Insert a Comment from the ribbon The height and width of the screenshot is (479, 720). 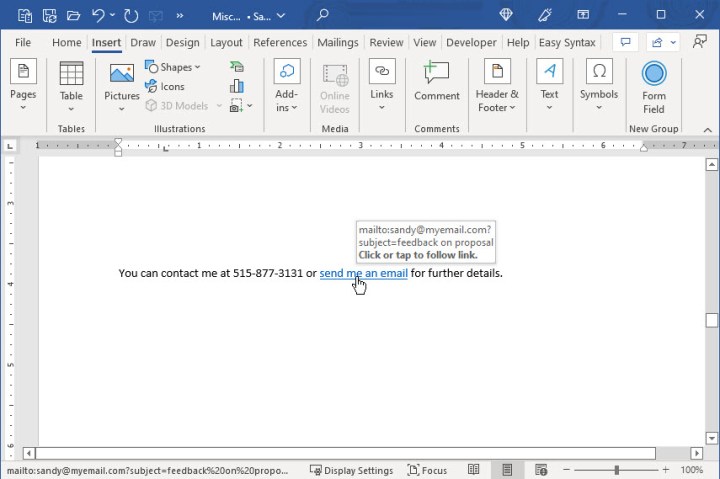click(x=436, y=82)
